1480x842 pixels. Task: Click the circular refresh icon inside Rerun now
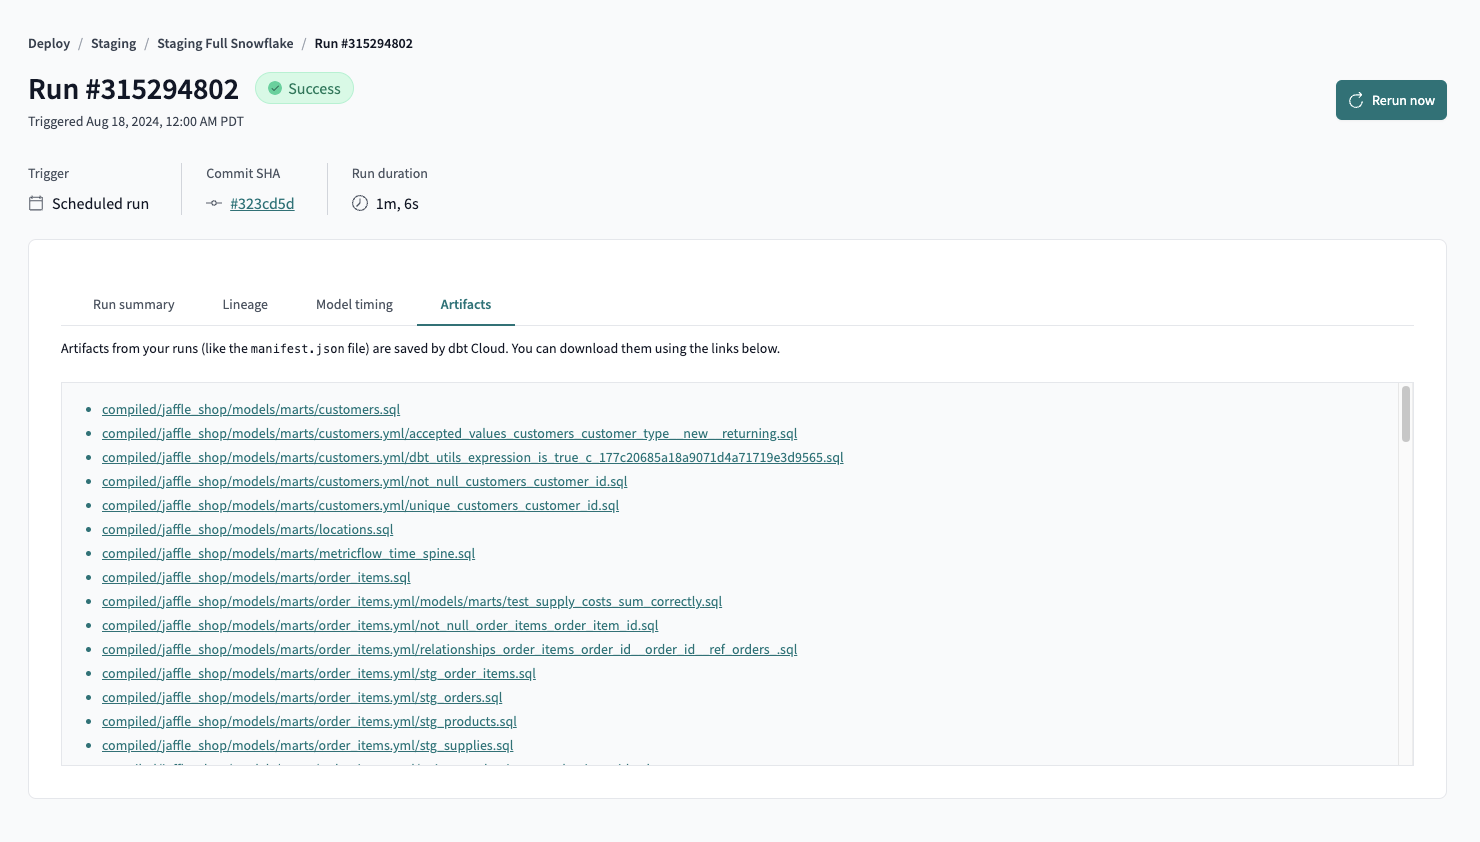[x=1356, y=100]
